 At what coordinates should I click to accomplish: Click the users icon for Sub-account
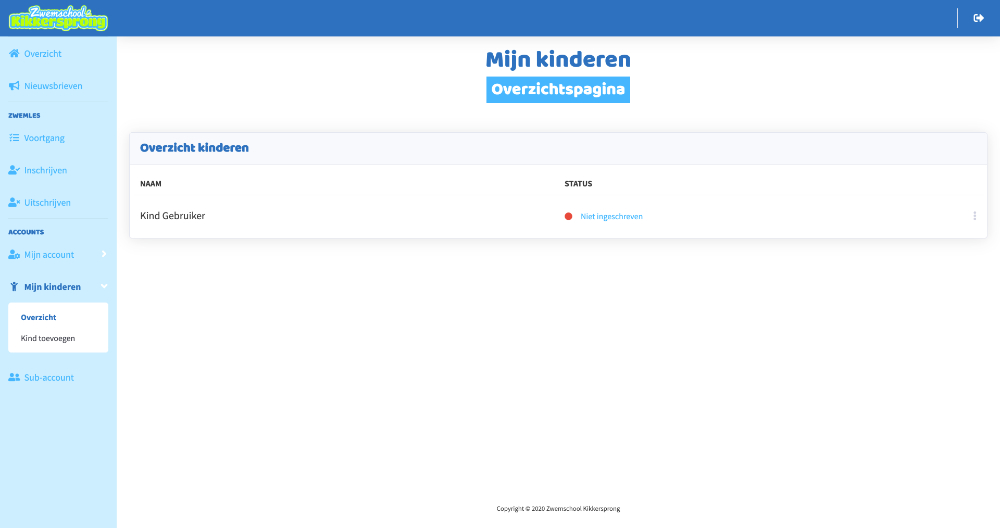pyautogui.click(x=14, y=378)
